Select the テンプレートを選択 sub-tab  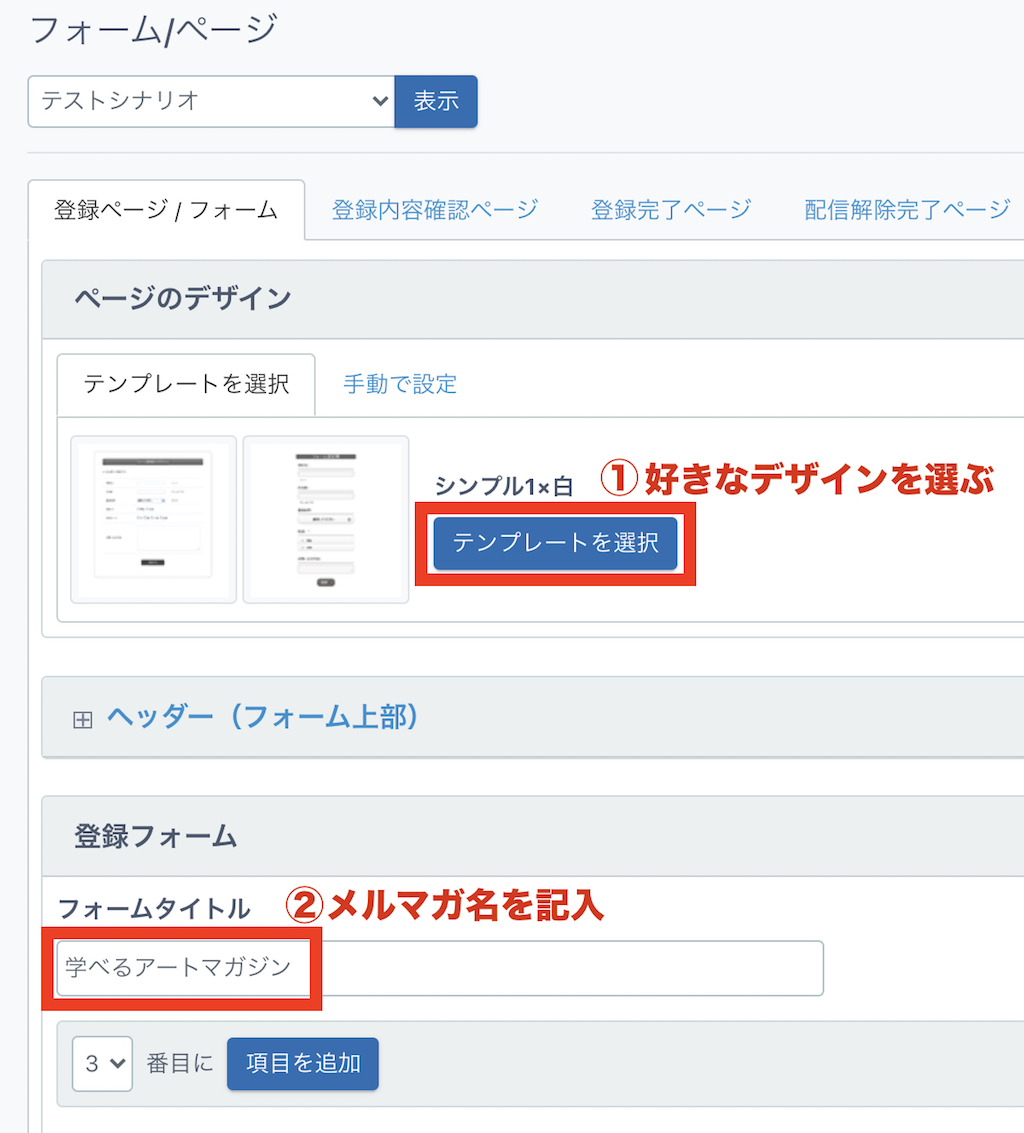click(186, 384)
